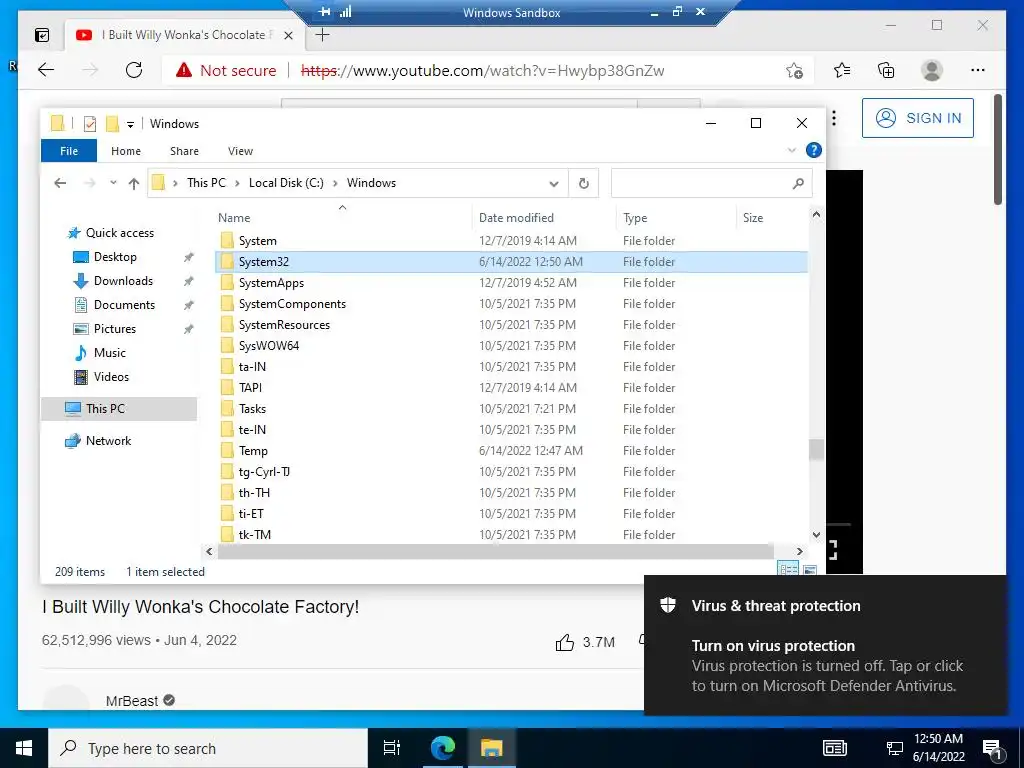Click the Edge back arrow button
Screen dimensions: 1024x768
coord(46,70)
